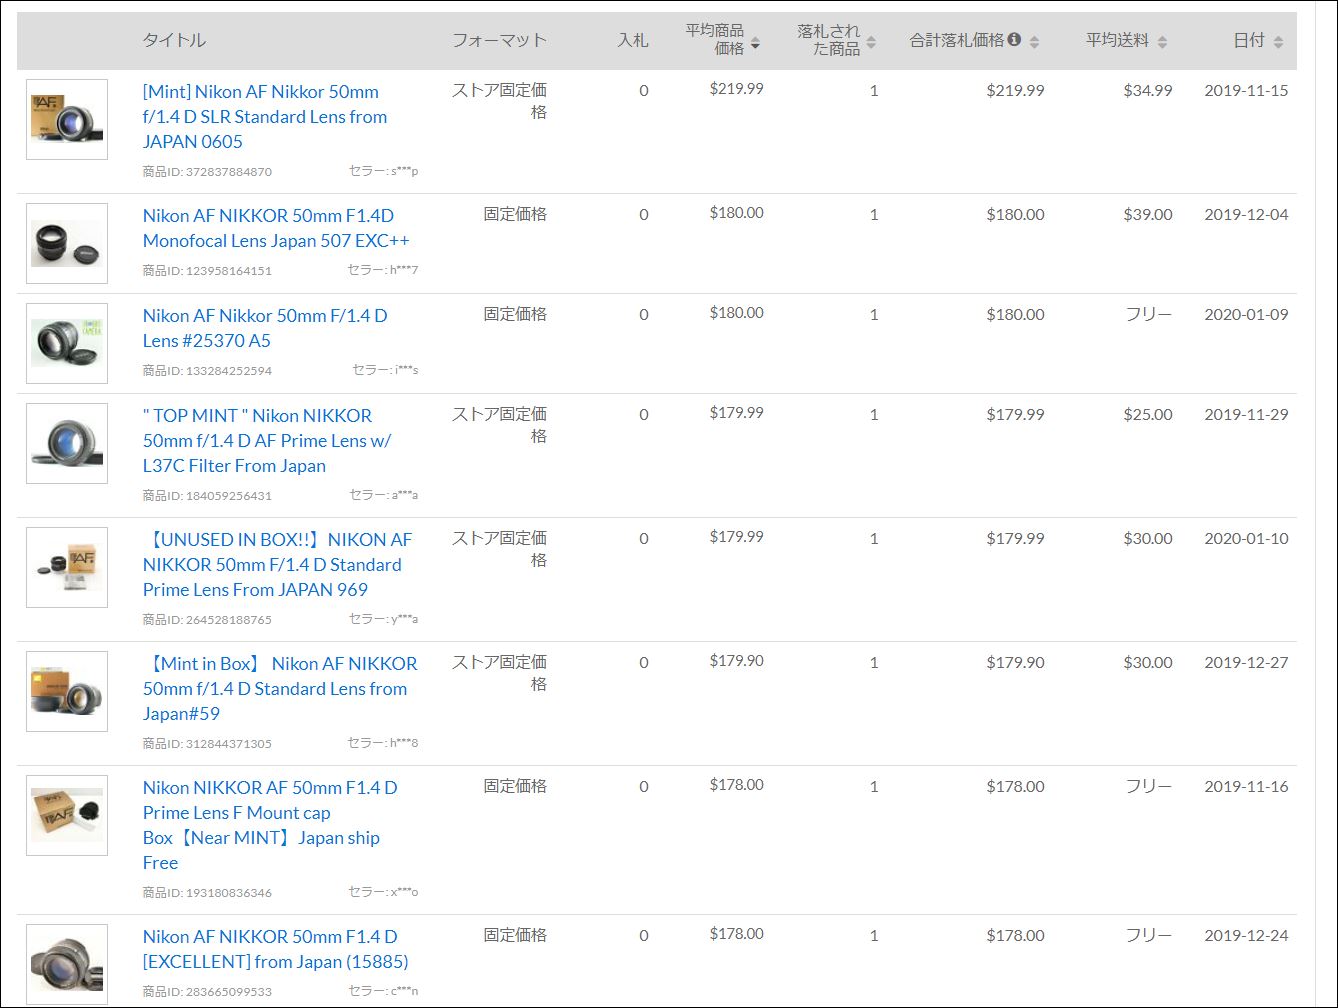Click the タイトル column header
1338x1008 pixels.
[174, 40]
